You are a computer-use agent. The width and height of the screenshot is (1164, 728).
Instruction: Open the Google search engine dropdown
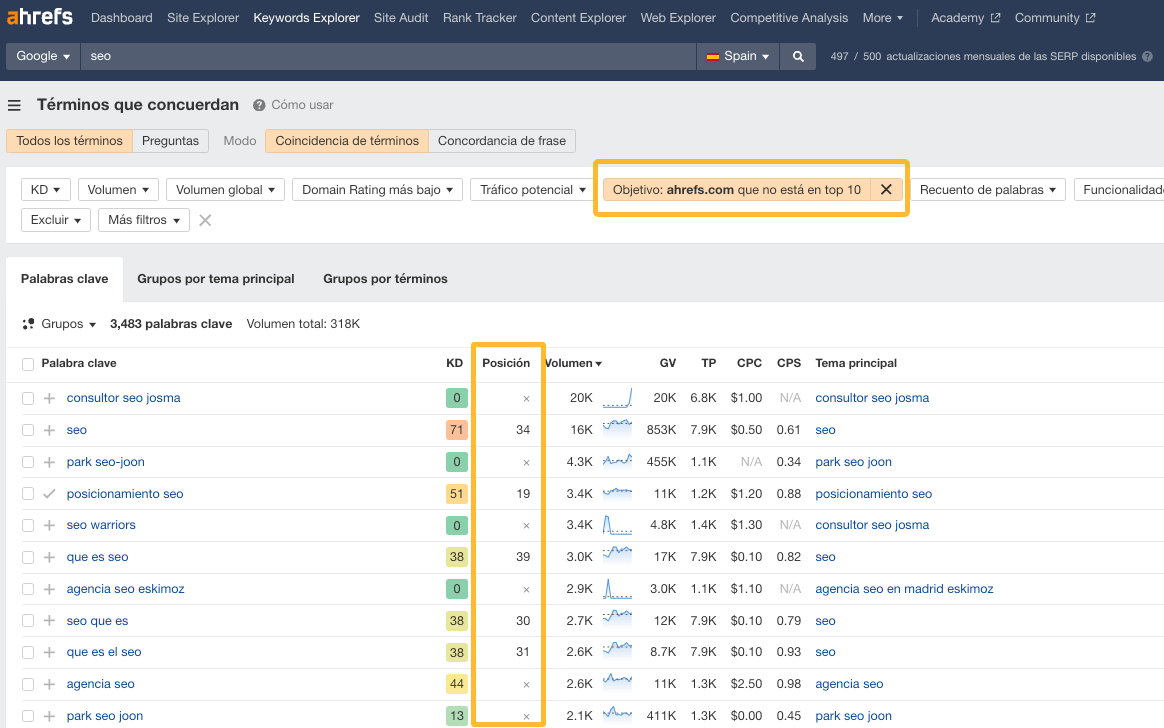click(42, 56)
